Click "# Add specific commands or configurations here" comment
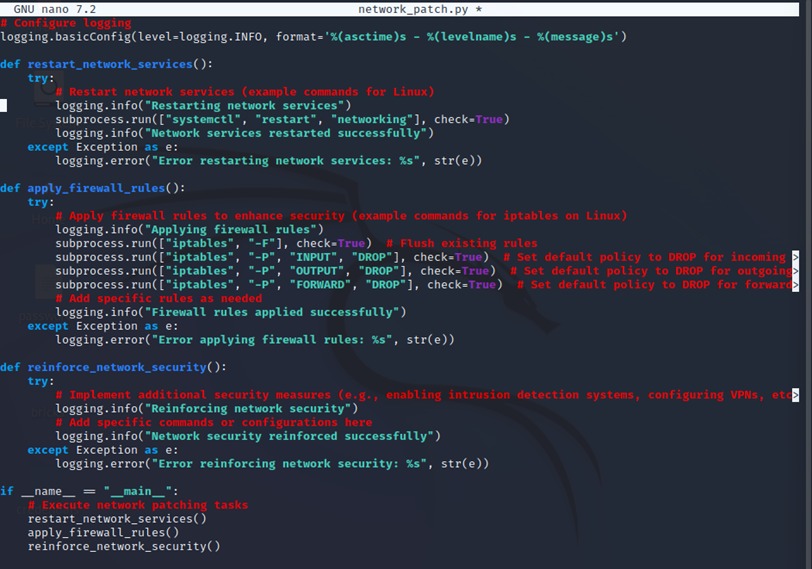Screen dimensions: 812x569 [213, 422]
